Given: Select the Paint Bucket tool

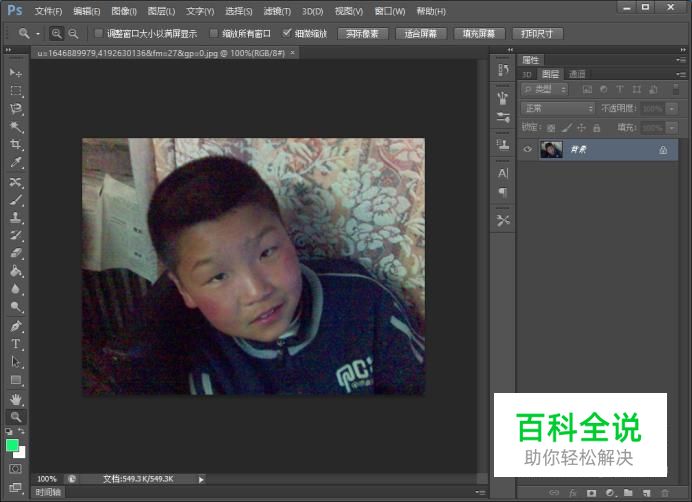Looking at the screenshot, I should click(x=16, y=271).
